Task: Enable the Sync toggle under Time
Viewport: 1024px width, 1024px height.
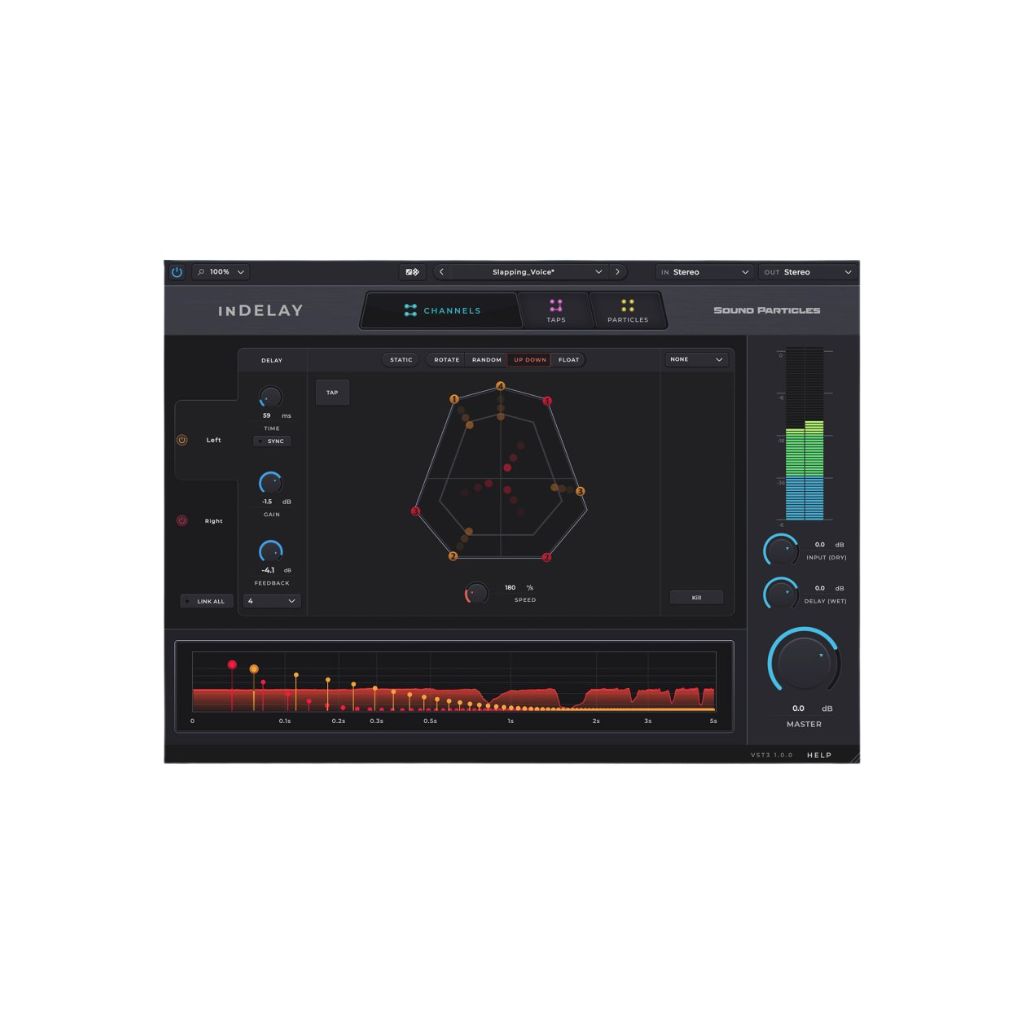Action: pos(272,441)
